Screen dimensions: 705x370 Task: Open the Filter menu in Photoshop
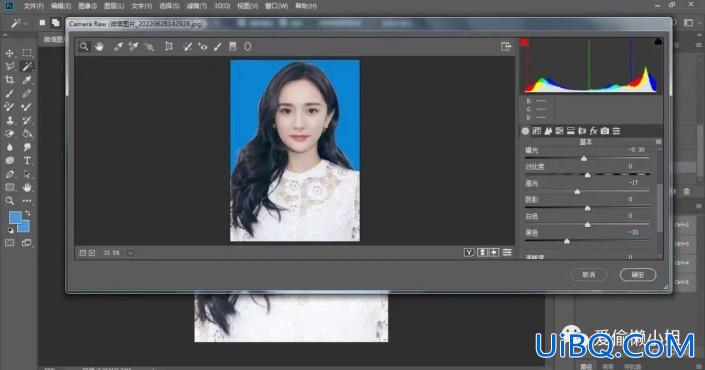[x=196, y=6]
